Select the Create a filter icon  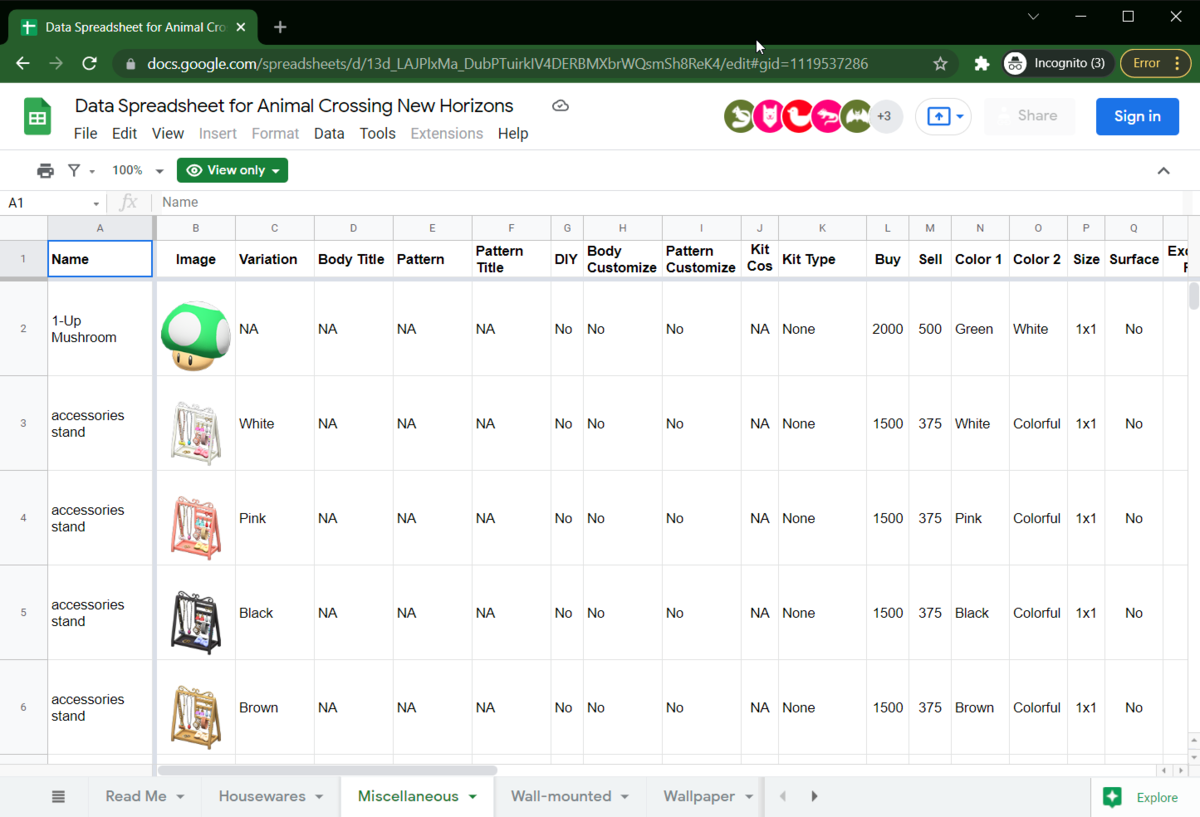tap(75, 170)
